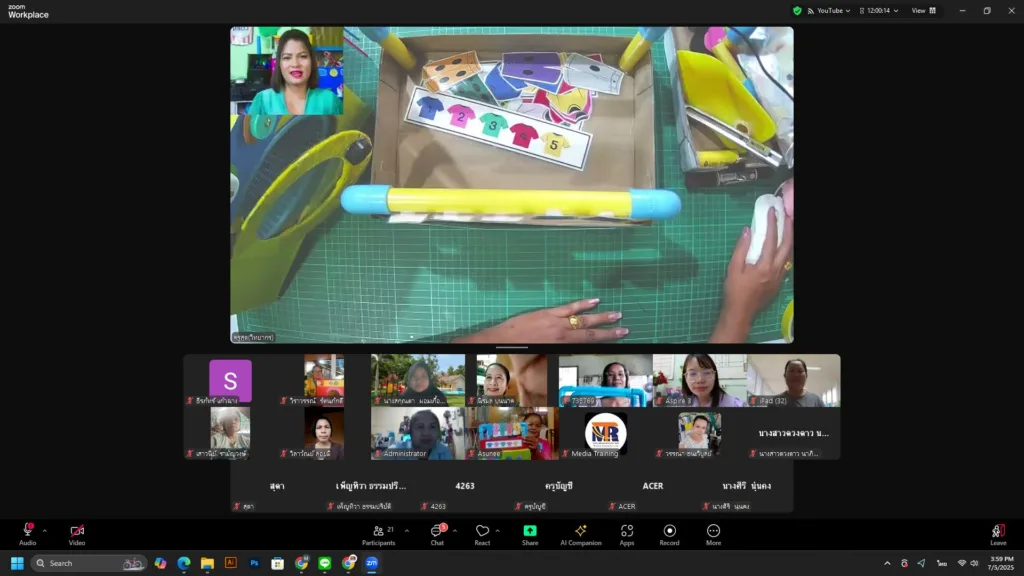Screen dimensions: 1024x576
Task: Click the React heart icon
Action: [482, 533]
